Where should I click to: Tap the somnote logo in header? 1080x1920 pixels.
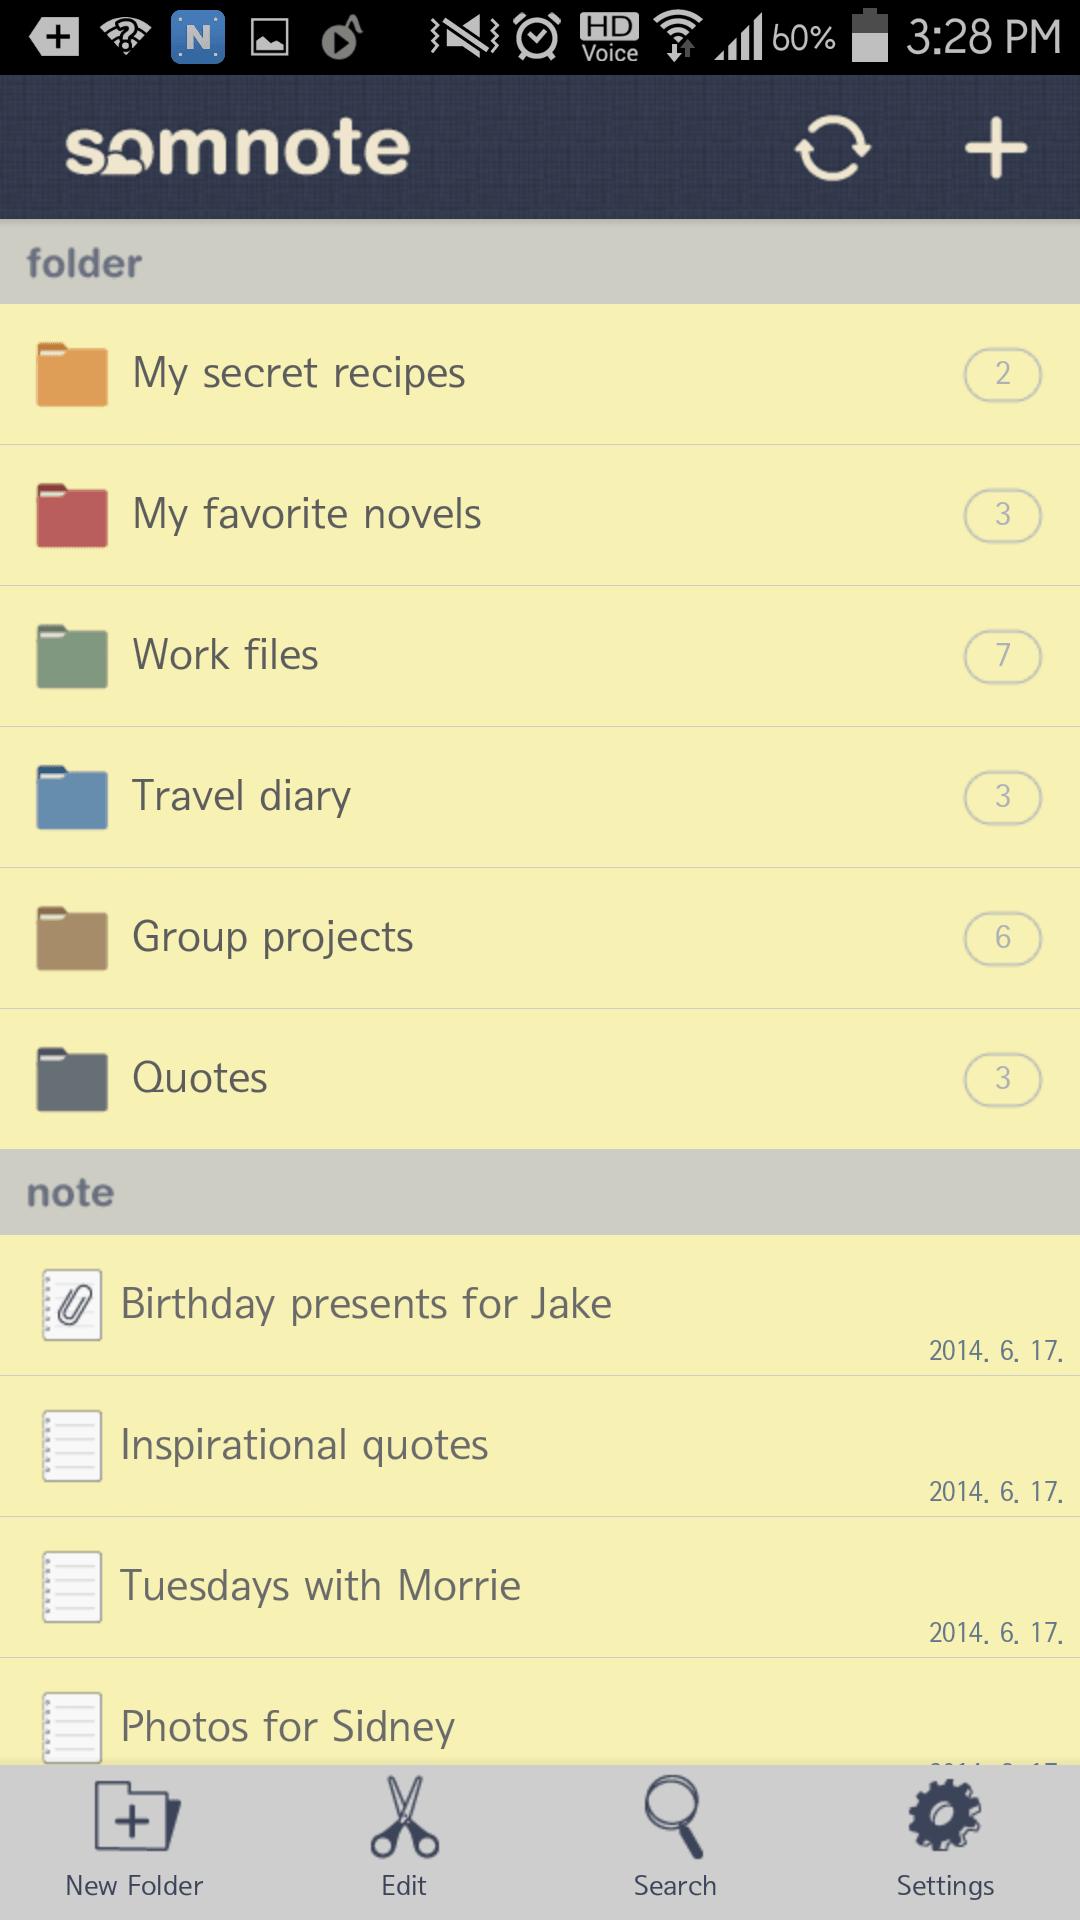[238, 149]
